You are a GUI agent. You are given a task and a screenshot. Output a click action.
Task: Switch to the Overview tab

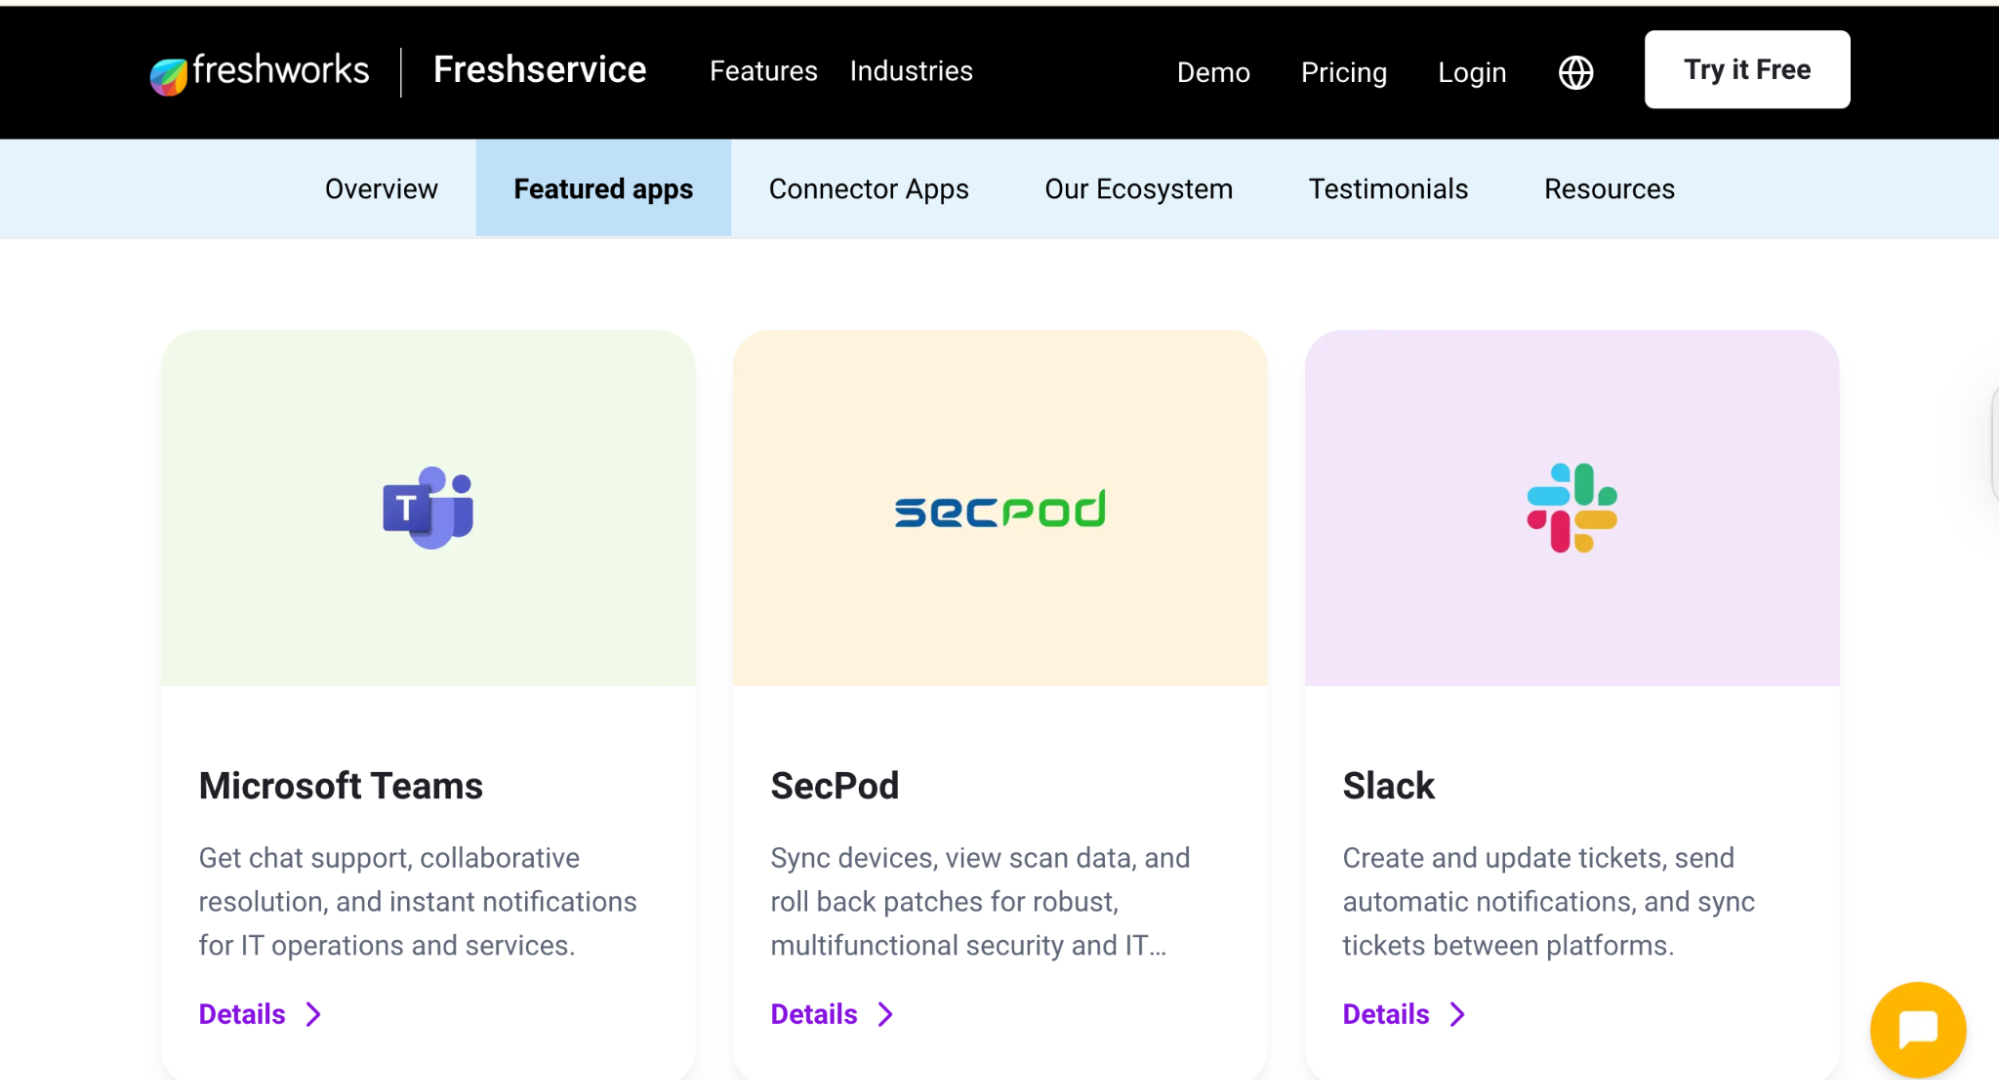(381, 188)
